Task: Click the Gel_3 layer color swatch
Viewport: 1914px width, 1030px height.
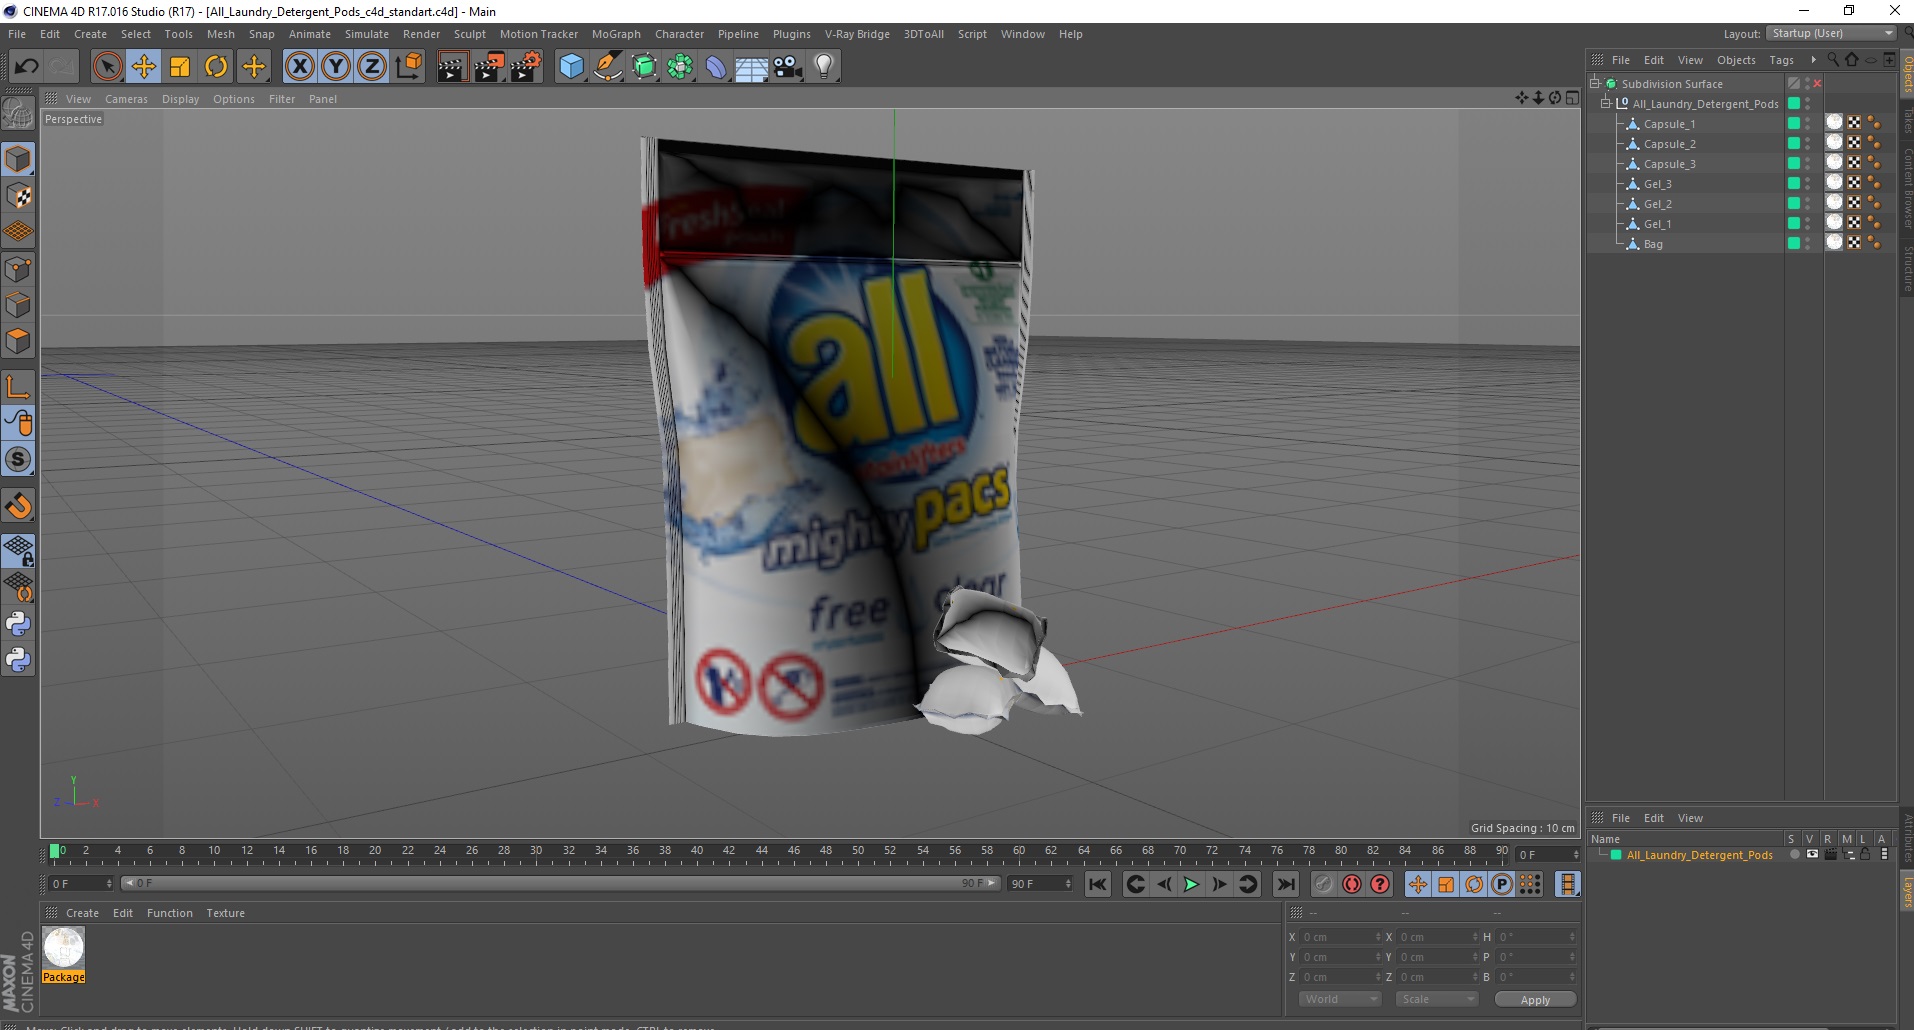Action: point(1794,184)
